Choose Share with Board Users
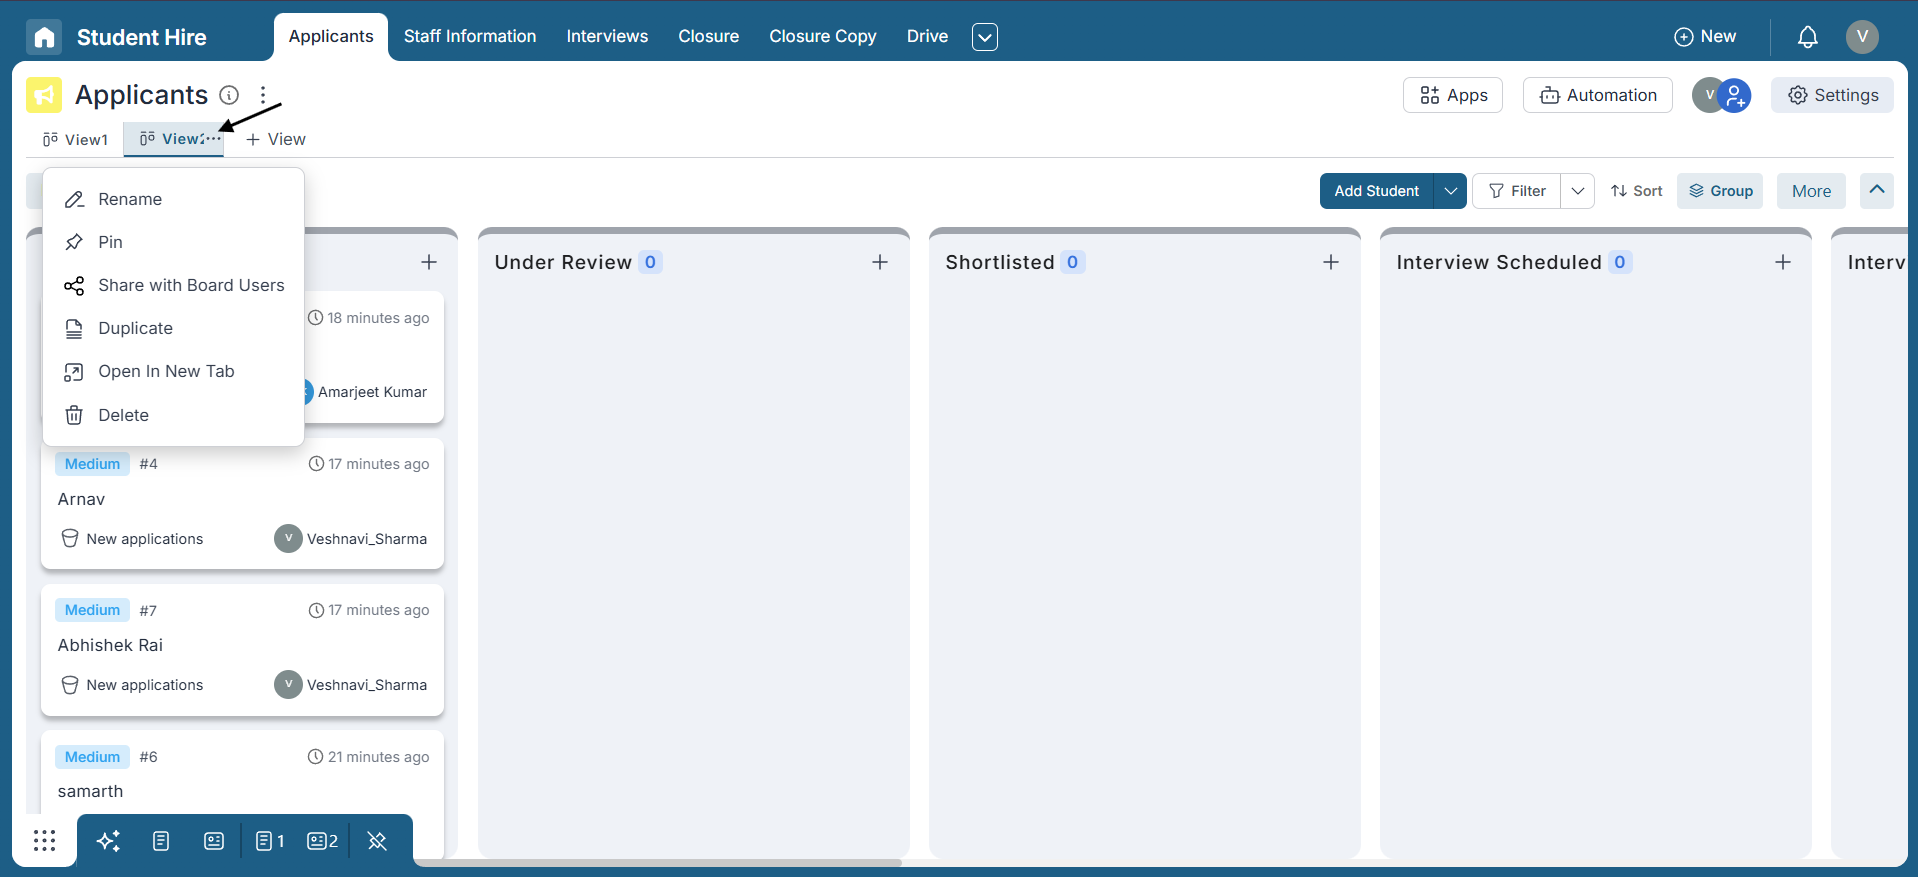This screenshot has height=877, width=1918. pos(174,285)
